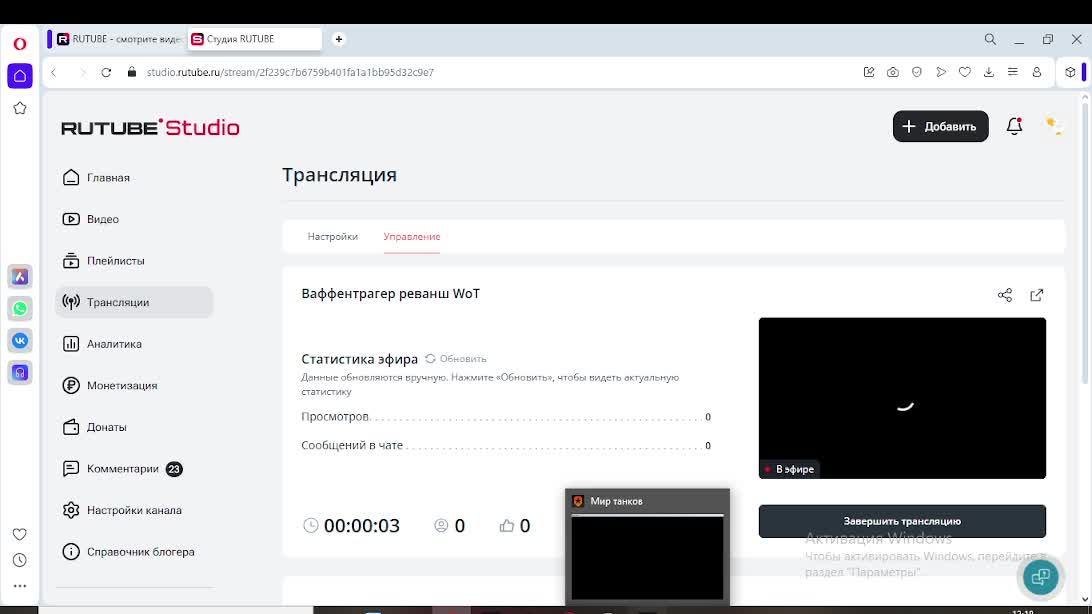This screenshot has width=1092, height=614.
Task: Open stream in new window icon
Action: [1036, 295]
